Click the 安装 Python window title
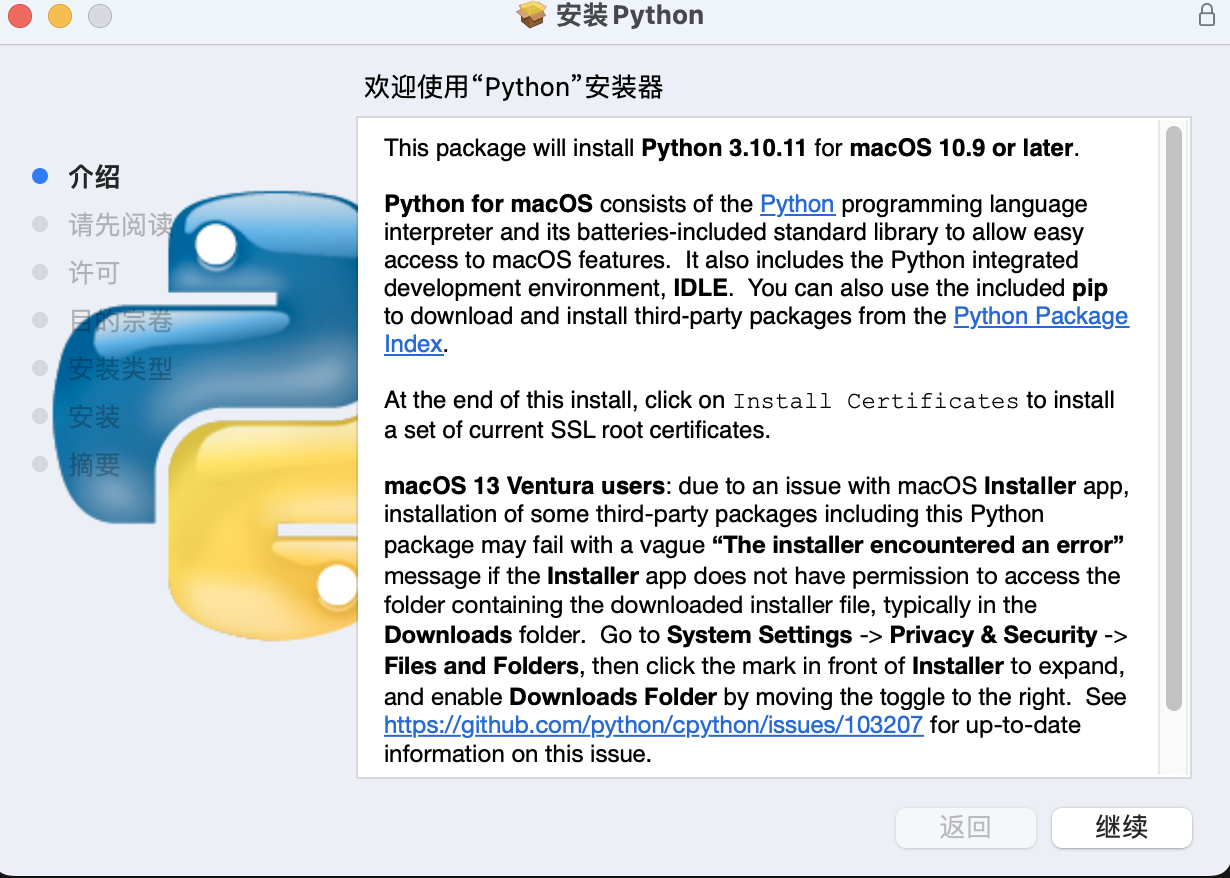Viewport: 1230px width, 878px height. (630, 15)
